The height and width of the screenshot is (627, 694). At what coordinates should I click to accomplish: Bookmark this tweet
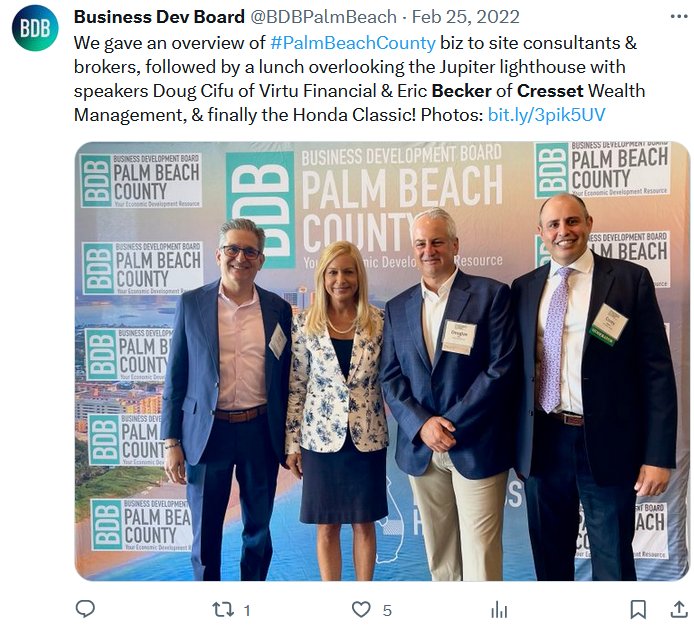pos(638,610)
